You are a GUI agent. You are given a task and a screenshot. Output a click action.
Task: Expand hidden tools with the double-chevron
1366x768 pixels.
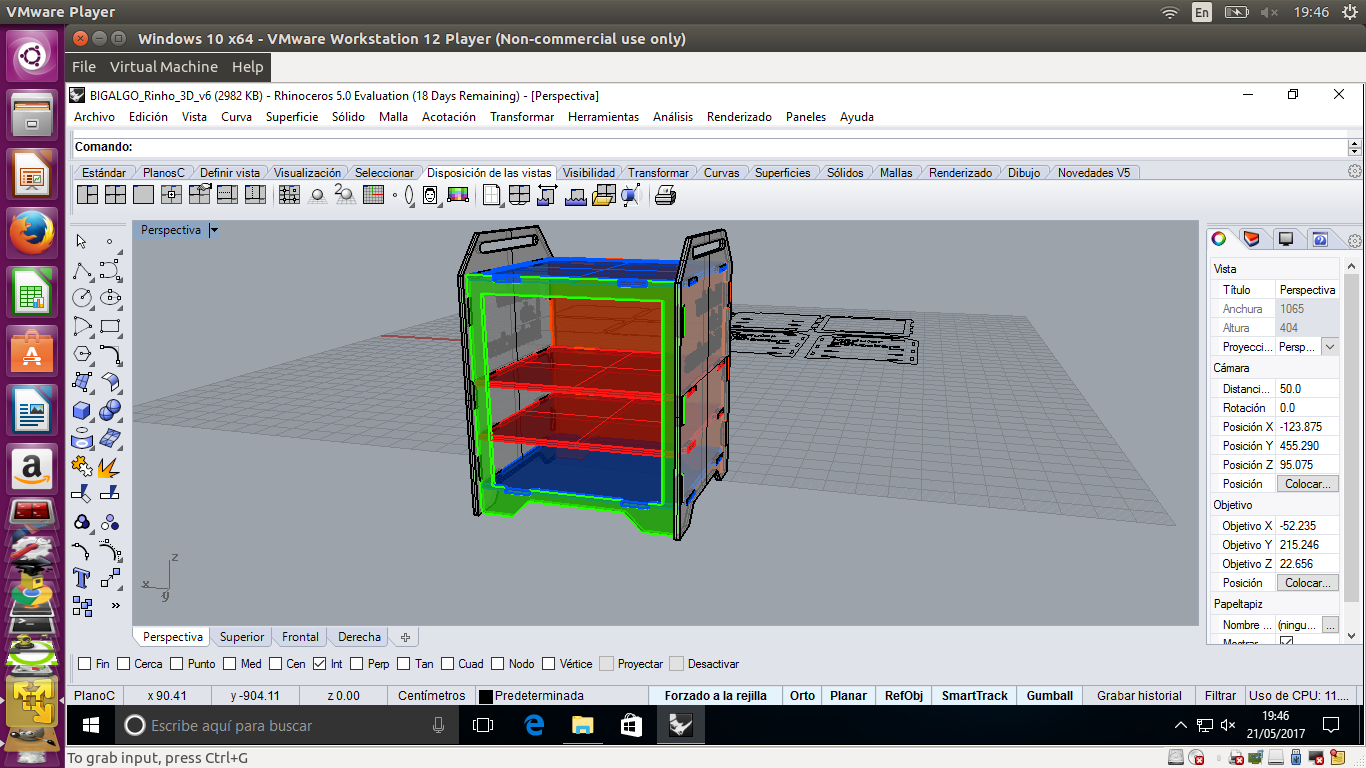pyautogui.click(x=115, y=605)
